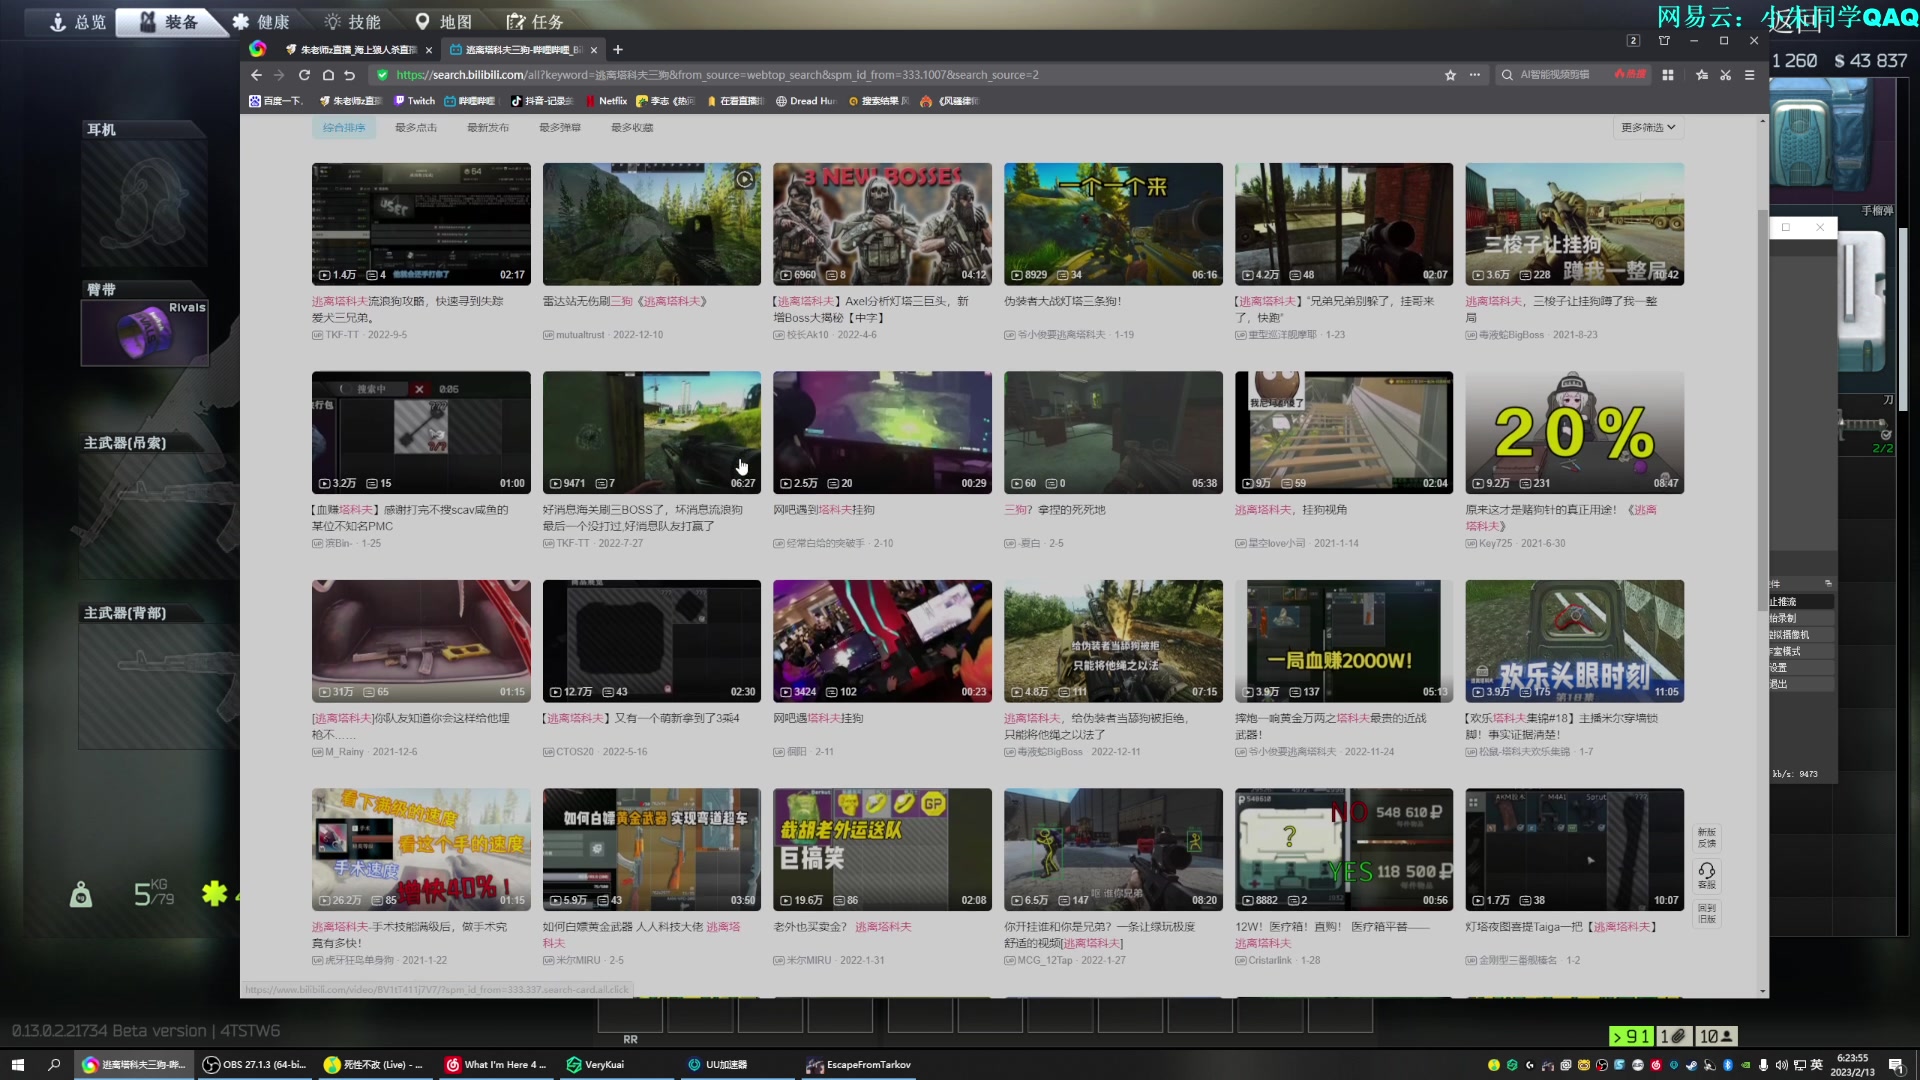Close the 逃离塔科夫三狗 bilibili tab

[594, 50]
